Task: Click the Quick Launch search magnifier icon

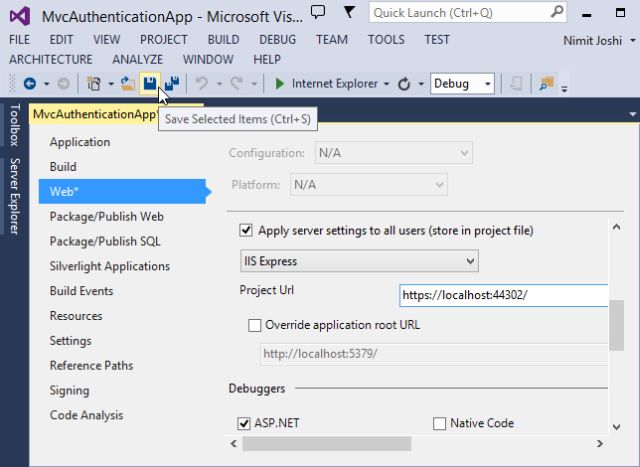Action: (557, 12)
